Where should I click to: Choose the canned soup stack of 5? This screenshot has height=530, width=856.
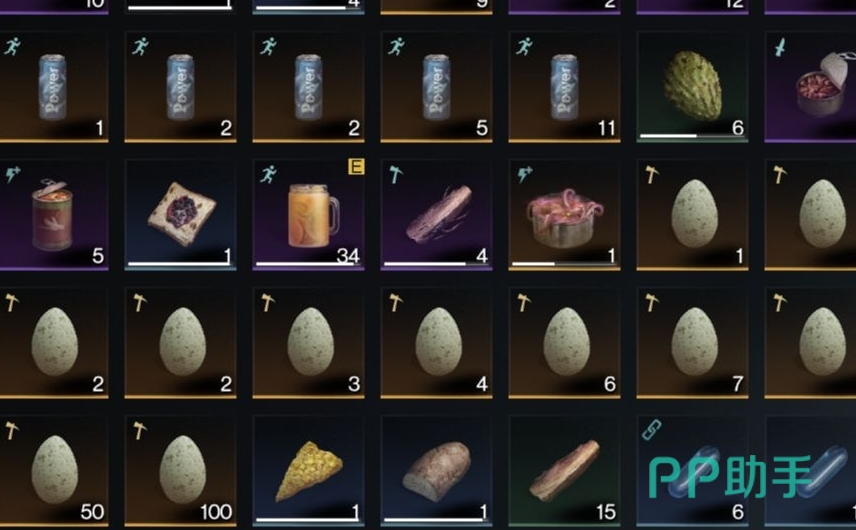pos(53,215)
